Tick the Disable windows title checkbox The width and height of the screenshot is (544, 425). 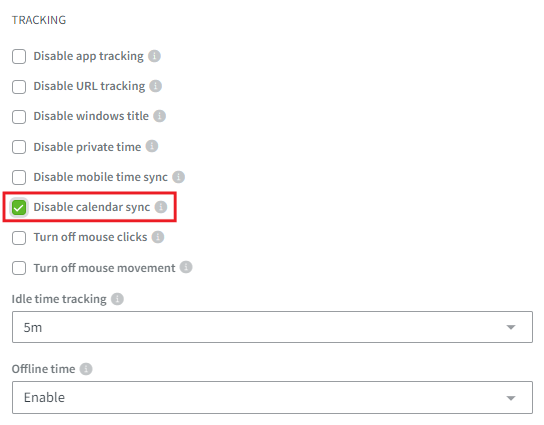[19, 117]
